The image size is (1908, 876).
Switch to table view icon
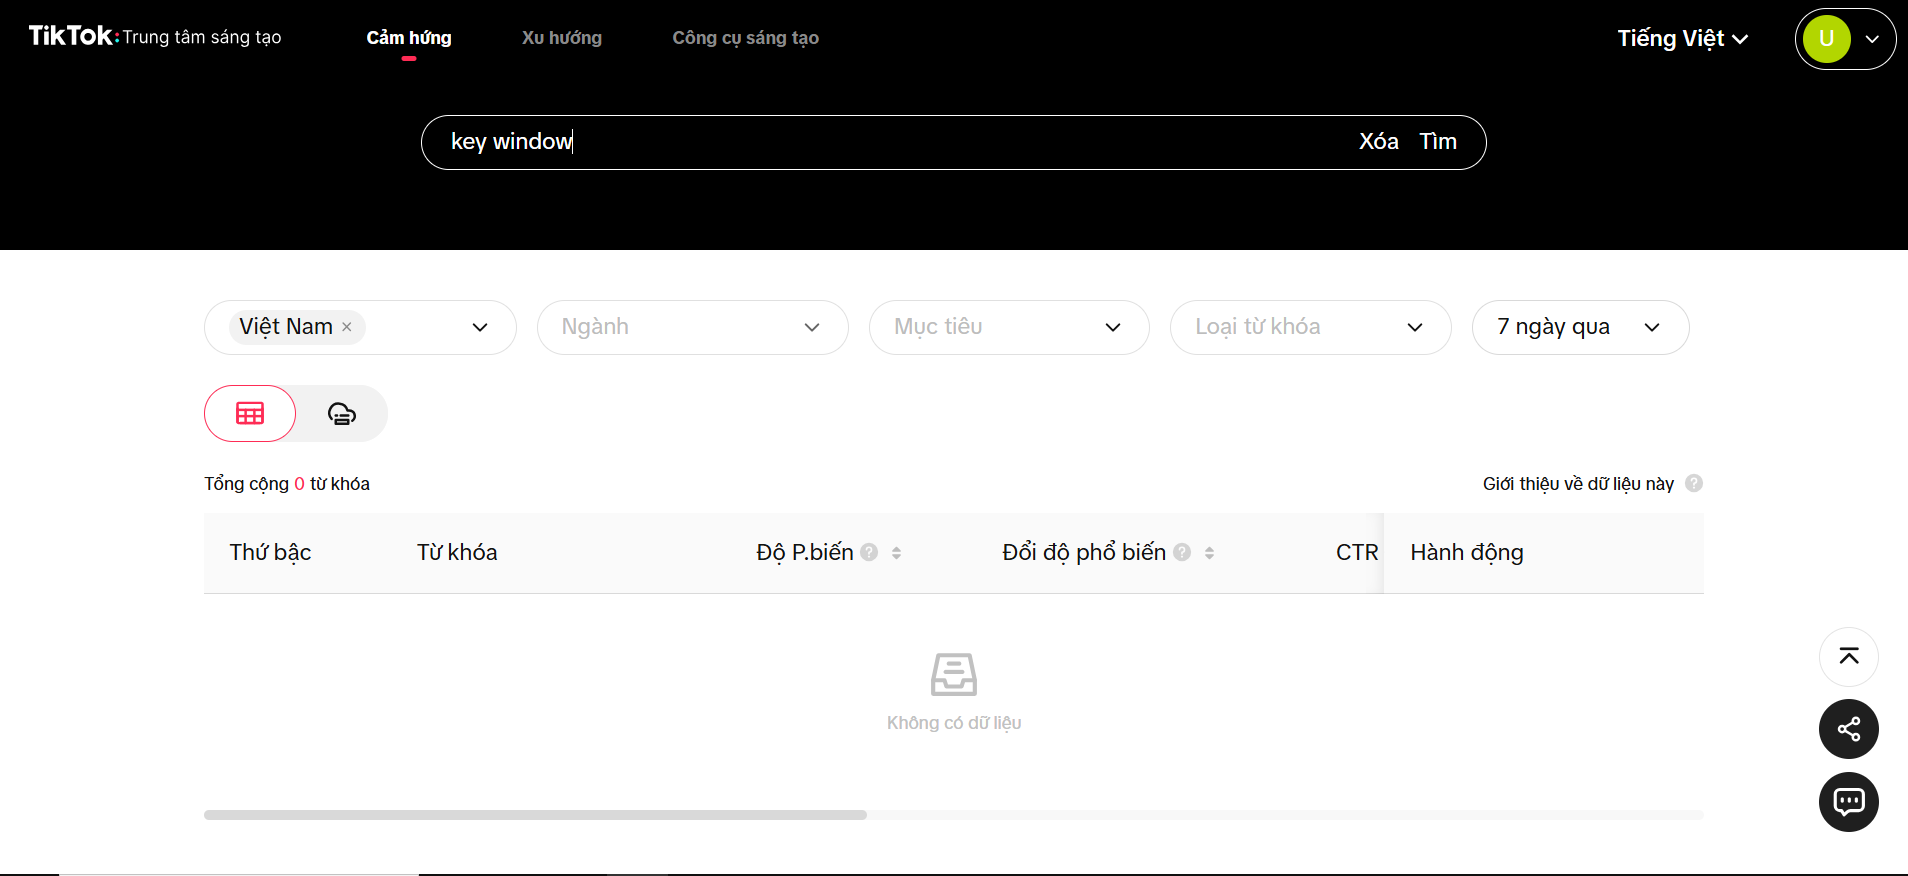[250, 414]
